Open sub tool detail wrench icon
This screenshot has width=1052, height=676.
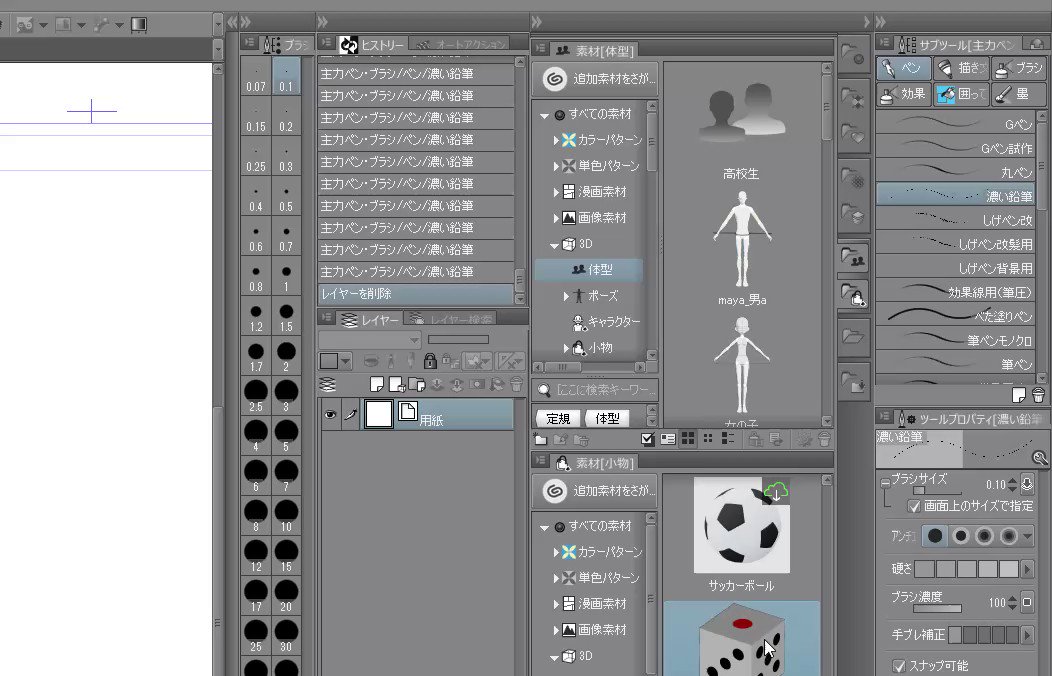[x=1040, y=458]
